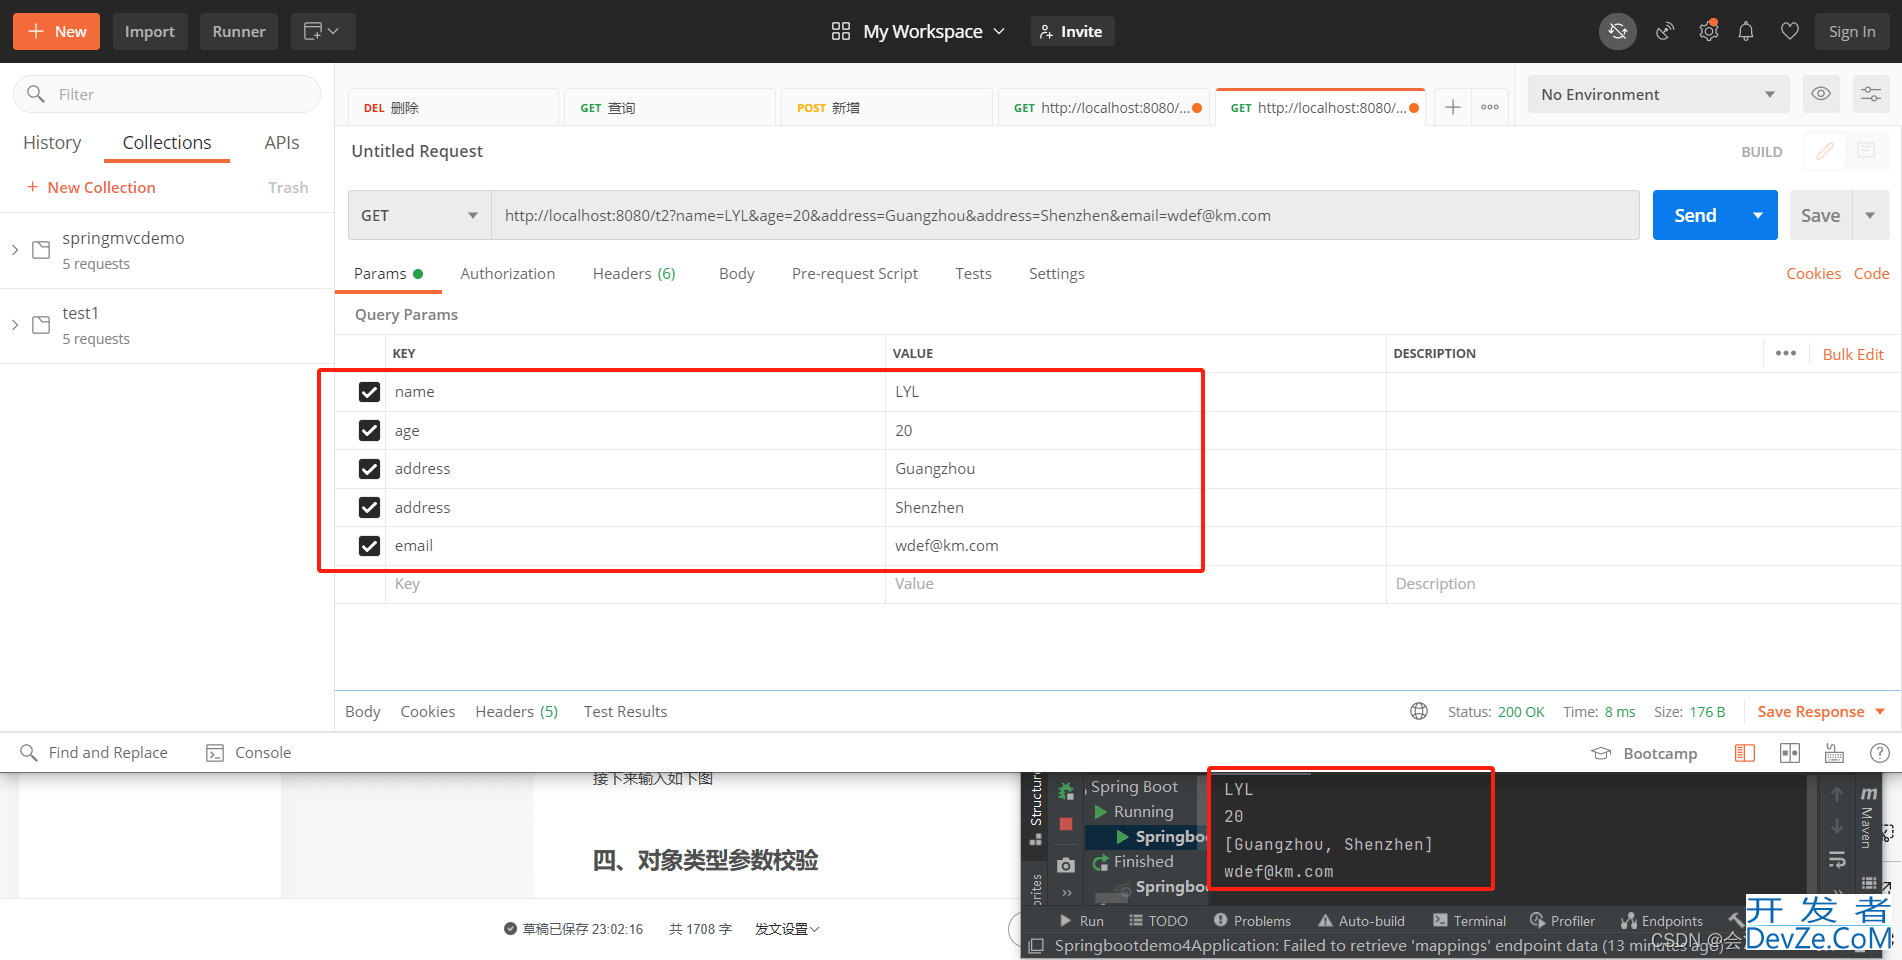This screenshot has width=1902, height=960.
Task: Uncheck the age parameter checkbox
Action: 369,430
